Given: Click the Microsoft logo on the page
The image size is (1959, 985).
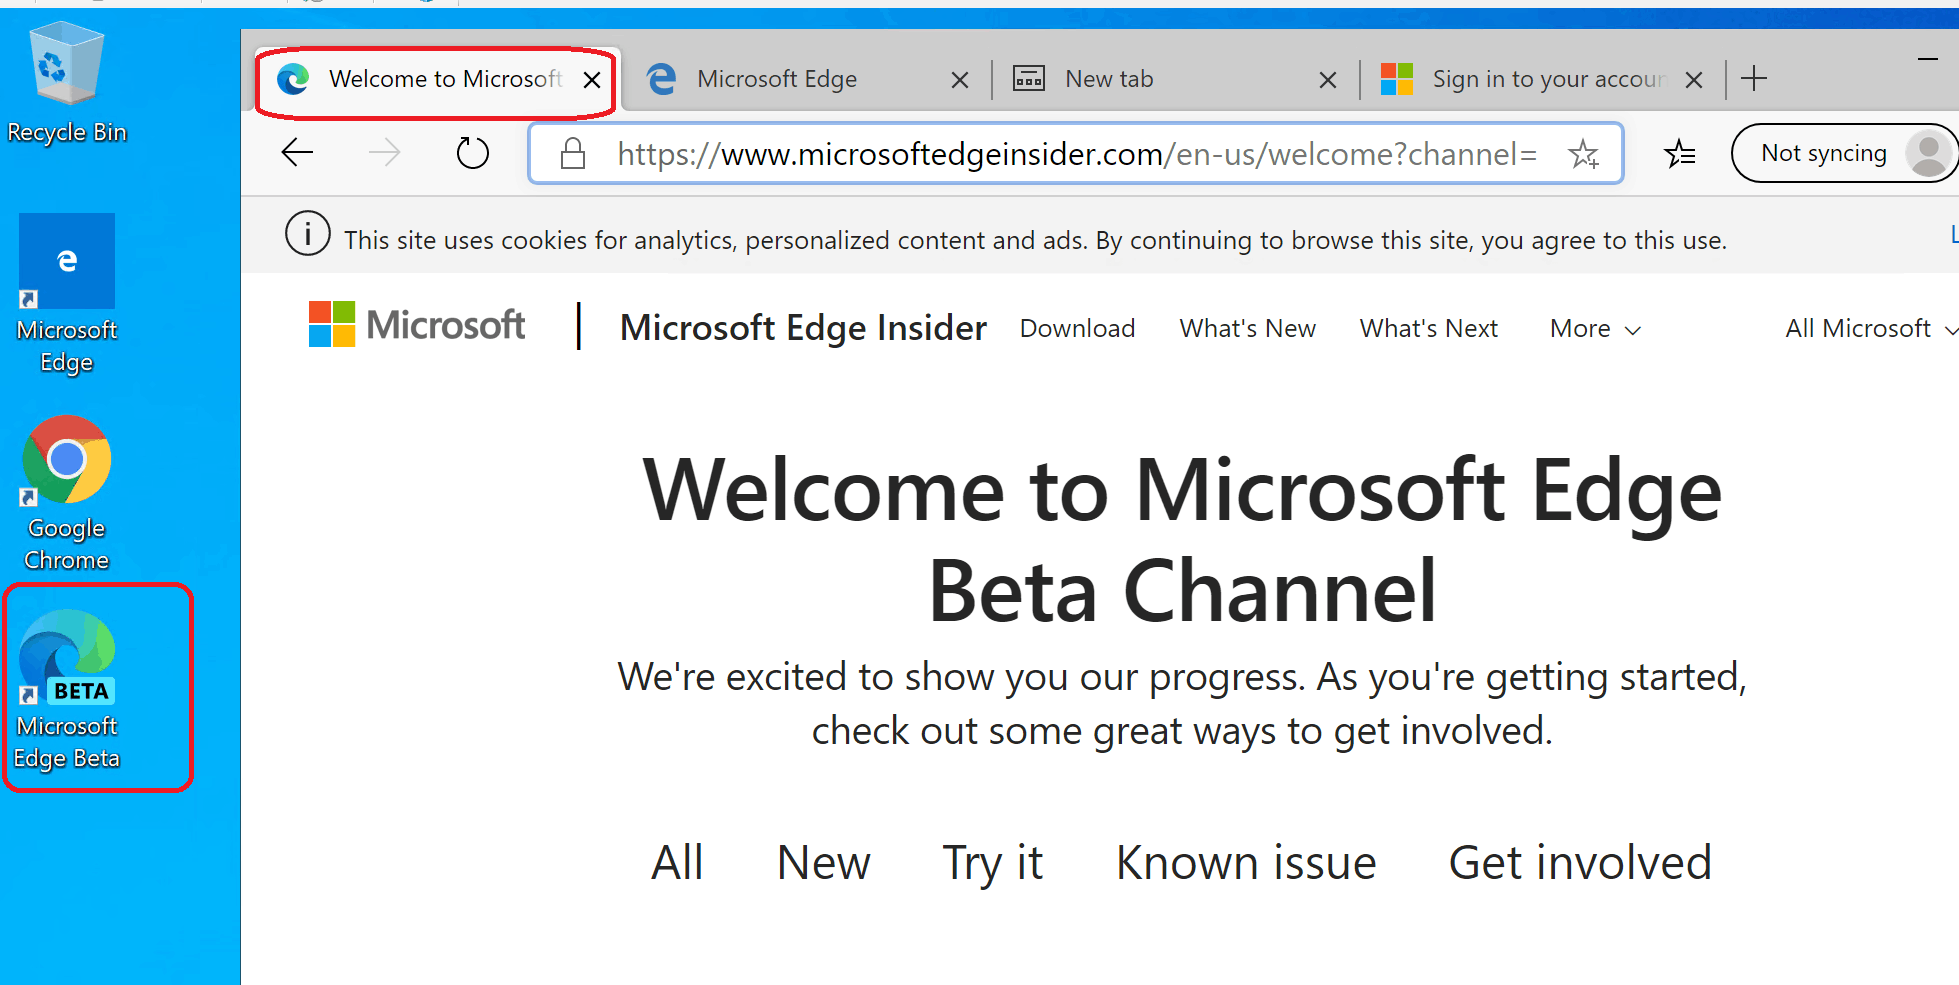Looking at the screenshot, I should click(417, 325).
